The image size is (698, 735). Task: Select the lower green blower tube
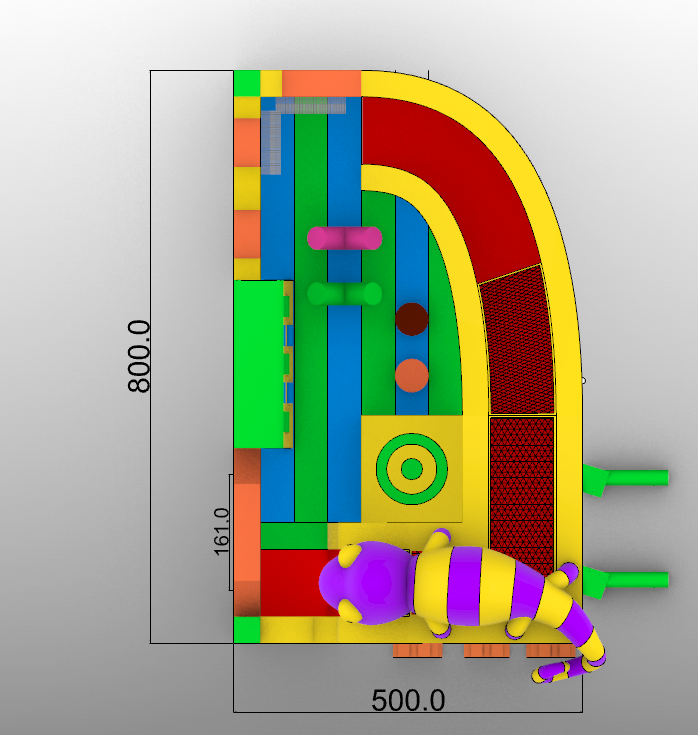coord(626,582)
